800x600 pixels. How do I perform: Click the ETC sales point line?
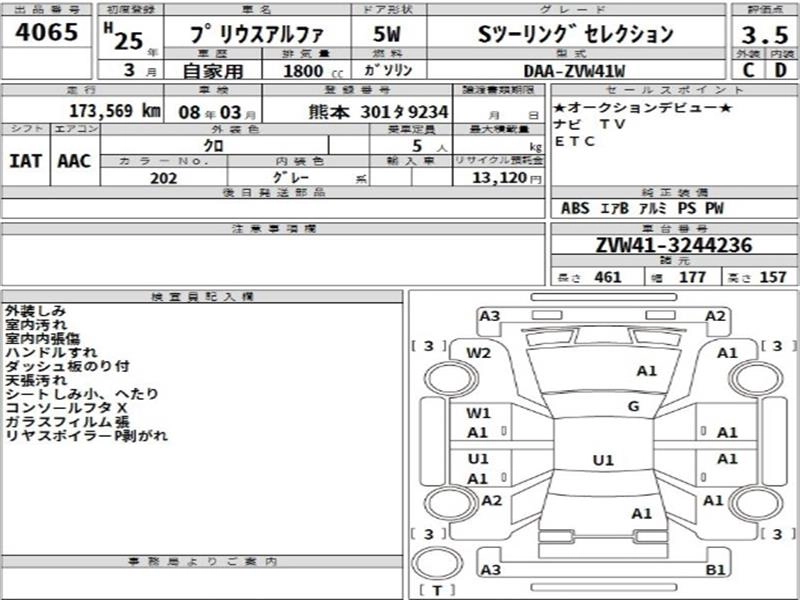pos(574,141)
